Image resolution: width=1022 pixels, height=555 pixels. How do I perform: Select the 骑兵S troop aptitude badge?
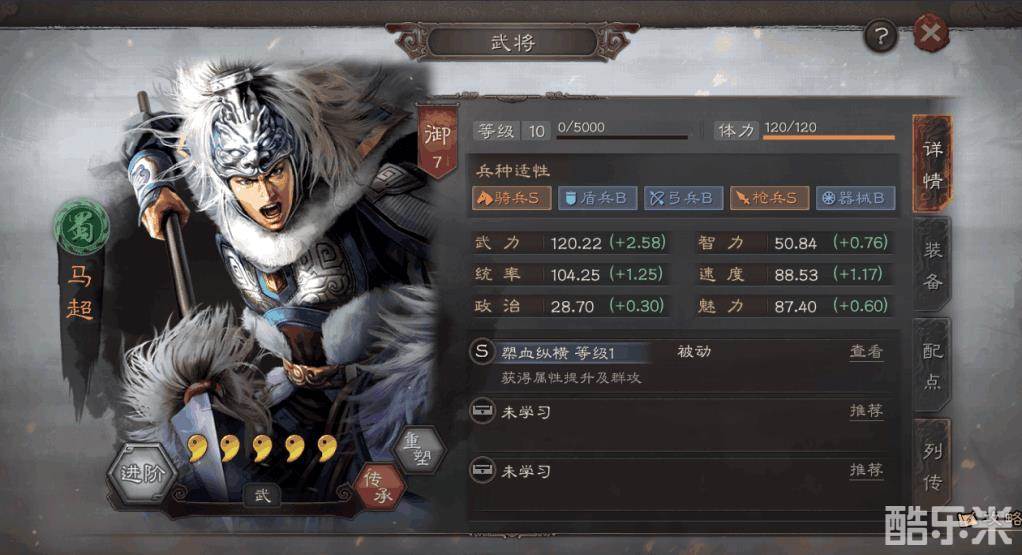(x=512, y=198)
